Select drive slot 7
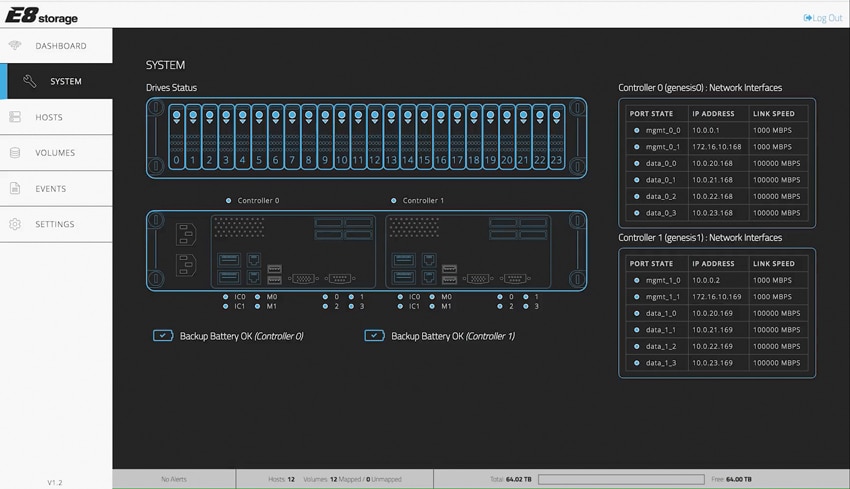Image resolution: width=850 pixels, height=489 pixels. coord(292,138)
